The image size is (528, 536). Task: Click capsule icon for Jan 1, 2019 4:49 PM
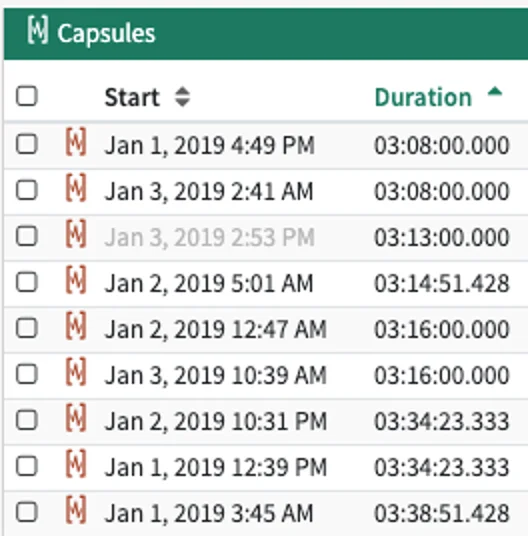tap(76, 142)
